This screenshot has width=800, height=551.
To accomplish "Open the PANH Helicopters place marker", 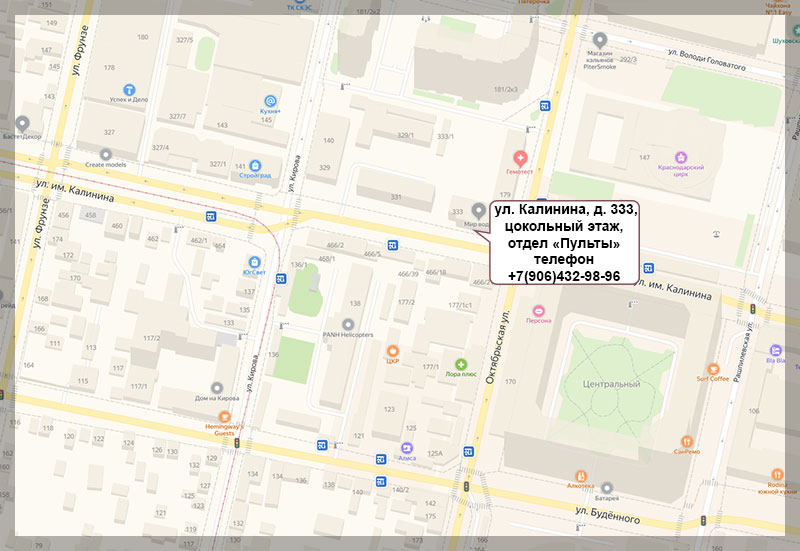I will [347, 323].
